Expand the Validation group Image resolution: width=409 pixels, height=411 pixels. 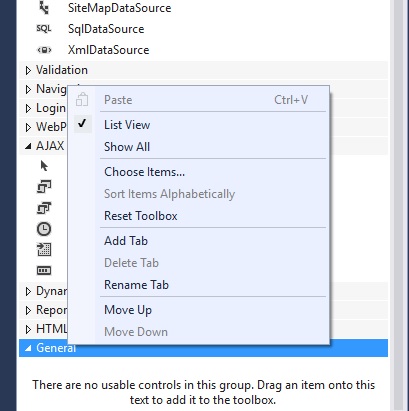(28, 70)
